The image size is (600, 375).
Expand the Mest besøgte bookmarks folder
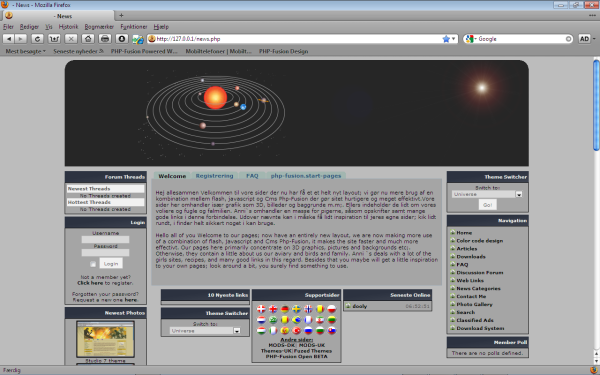click(x=25, y=51)
